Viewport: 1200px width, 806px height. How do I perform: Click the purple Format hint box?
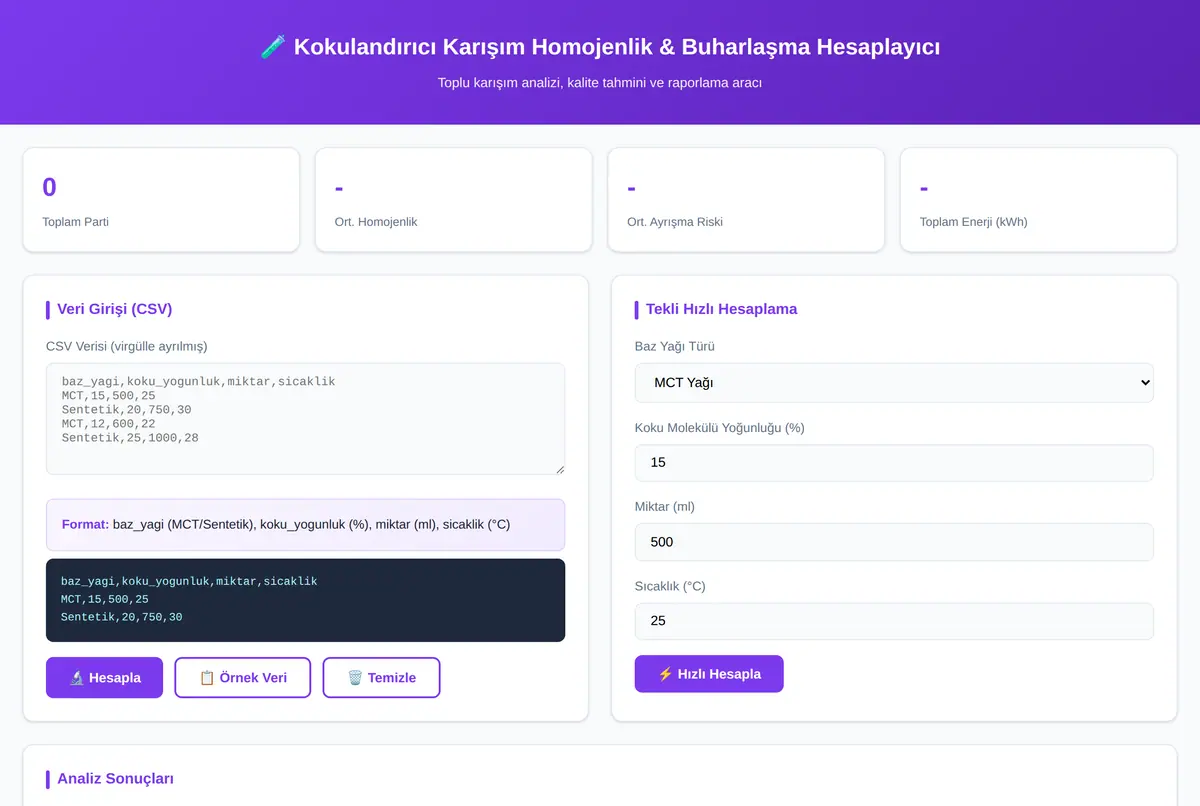click(305, 525)
